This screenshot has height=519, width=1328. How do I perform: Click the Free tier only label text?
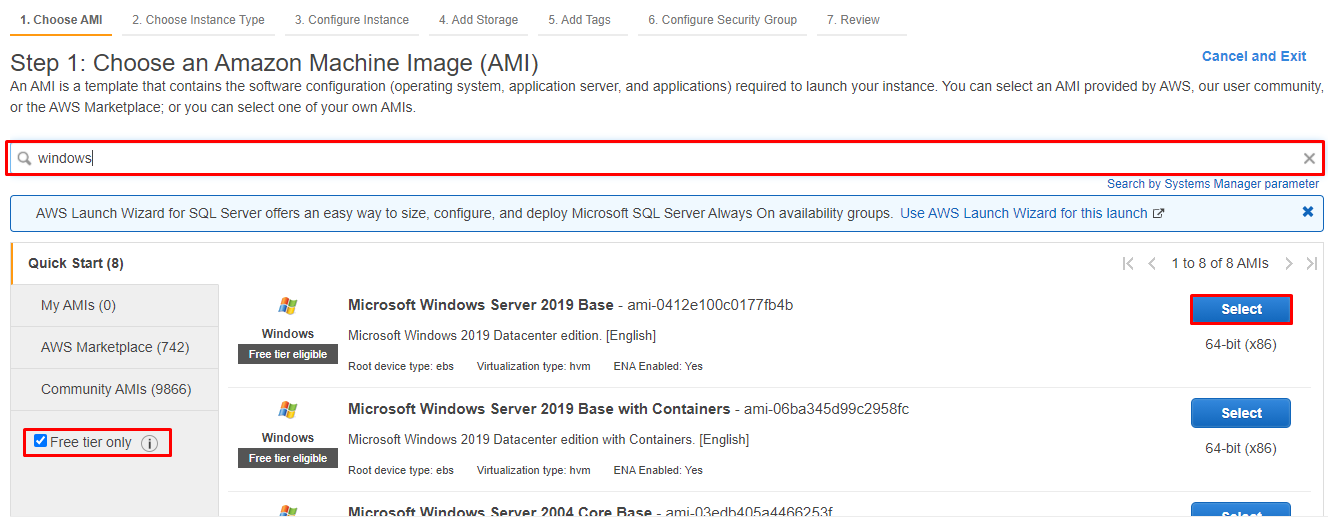91,442
